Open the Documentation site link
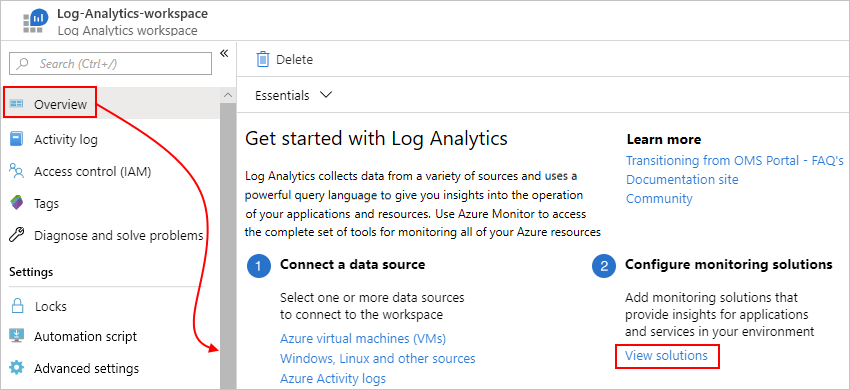The image size is (850, 390). pos(682,180)
